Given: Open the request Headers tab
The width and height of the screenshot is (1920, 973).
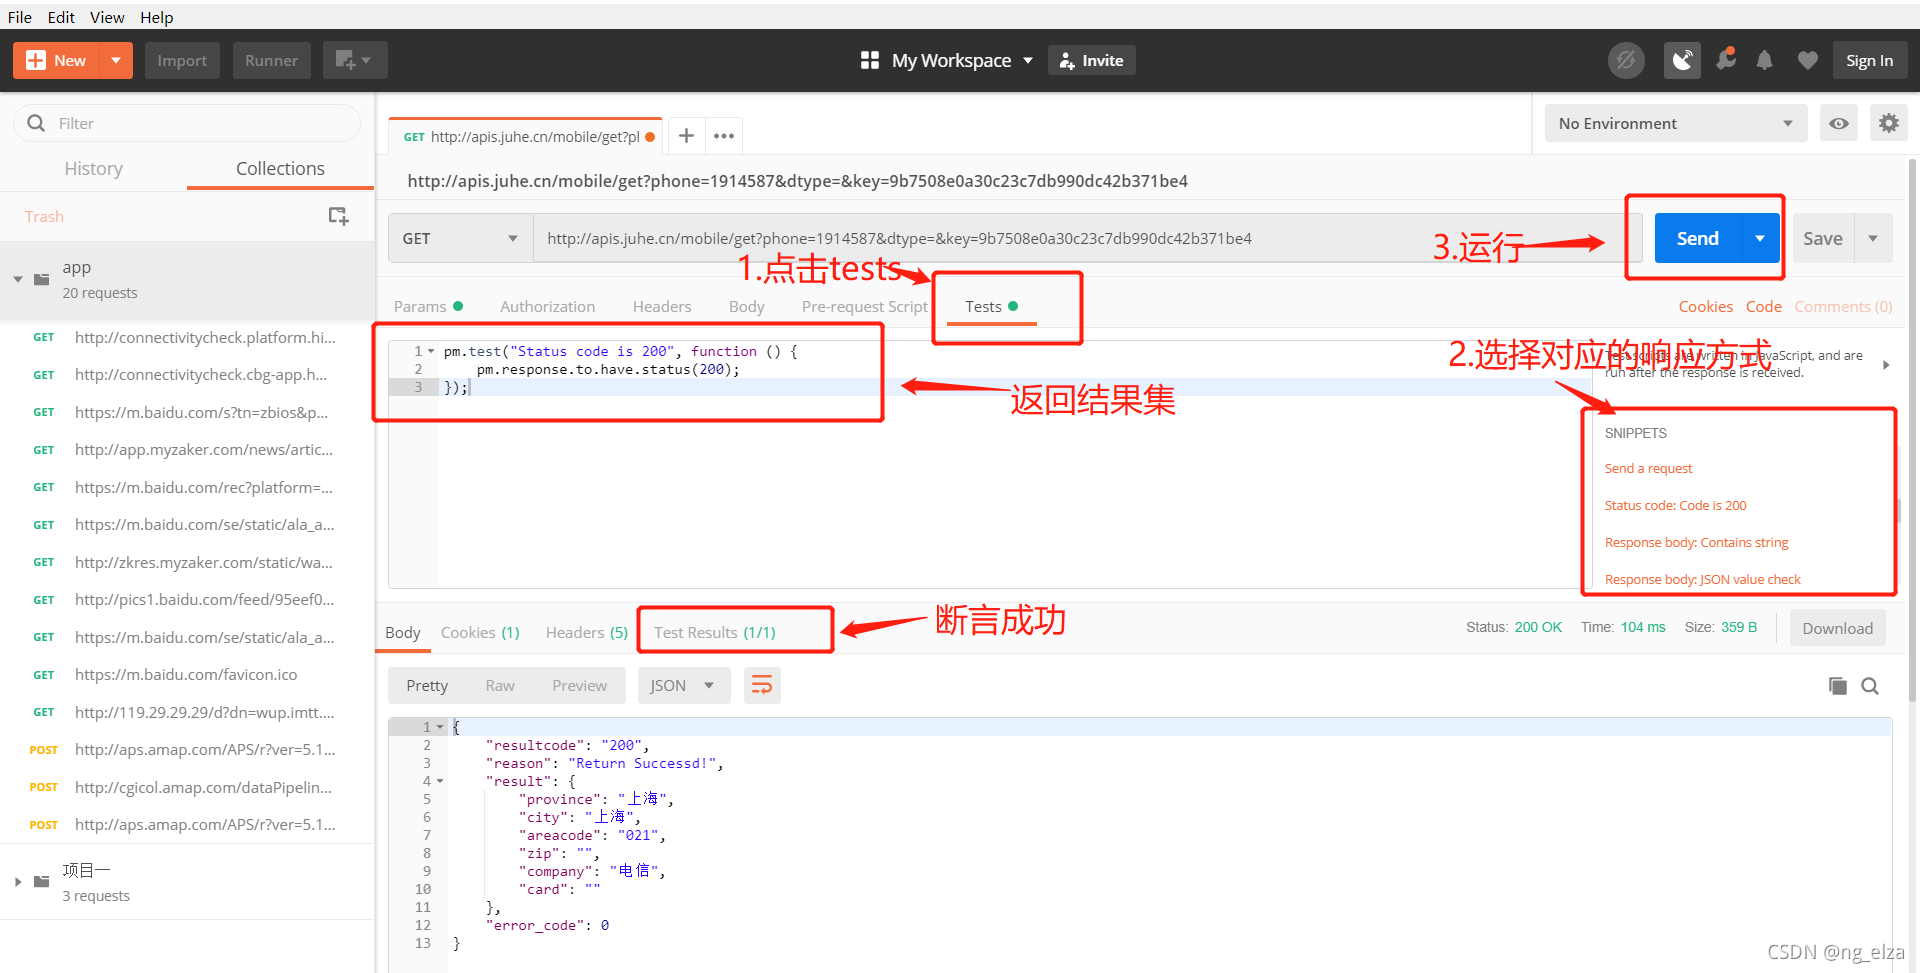Looking at the screenshot, I should click(x=662, y=306).
